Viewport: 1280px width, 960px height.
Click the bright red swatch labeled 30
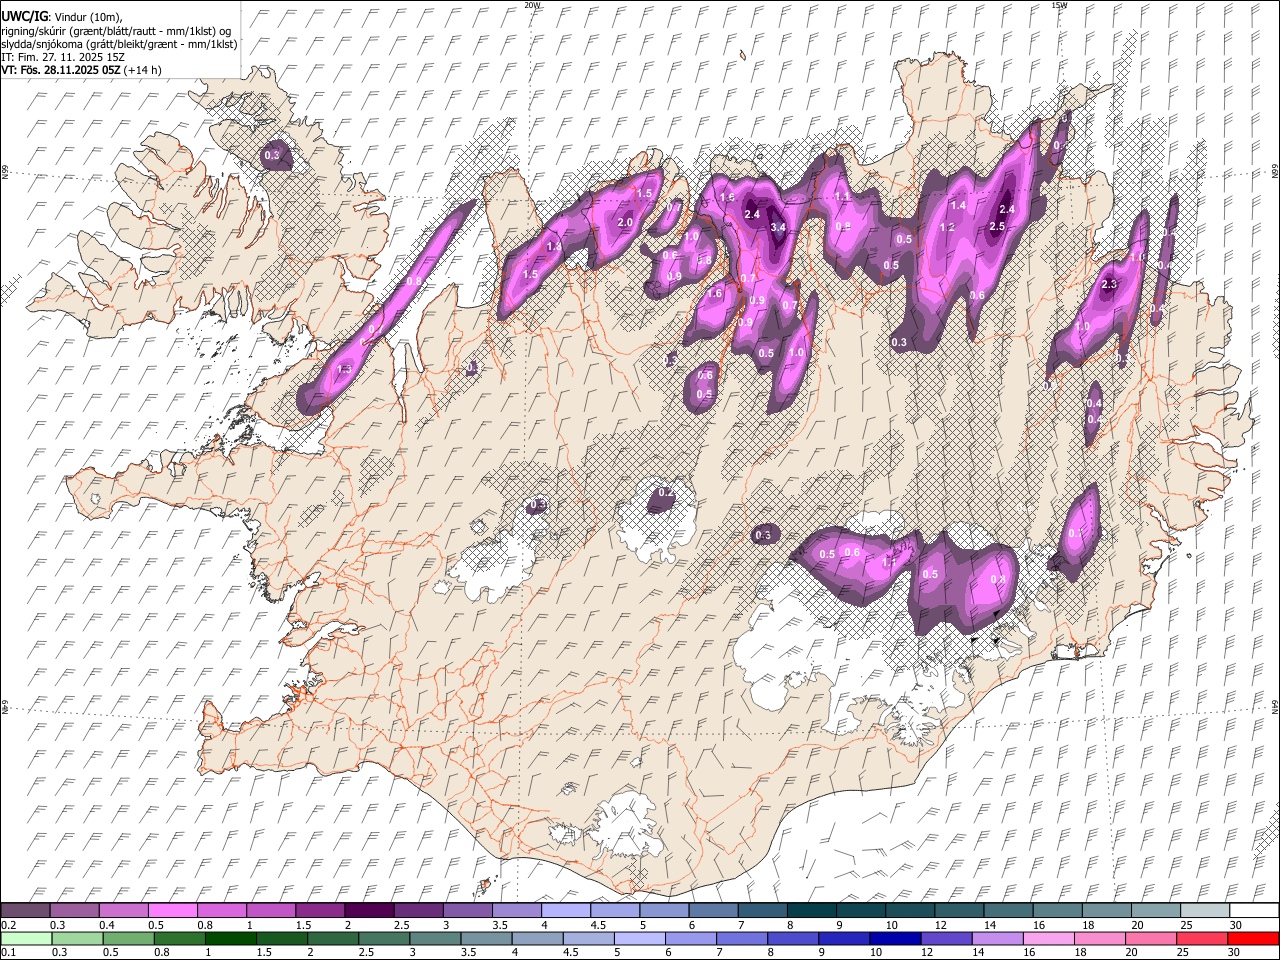(1253, 938)
